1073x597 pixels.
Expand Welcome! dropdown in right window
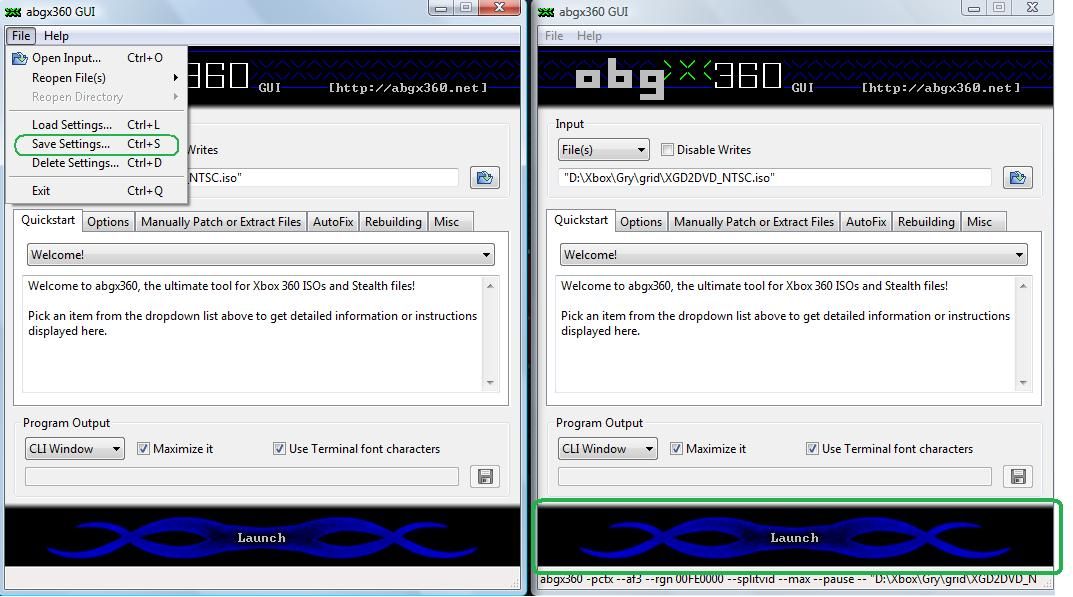794,255
